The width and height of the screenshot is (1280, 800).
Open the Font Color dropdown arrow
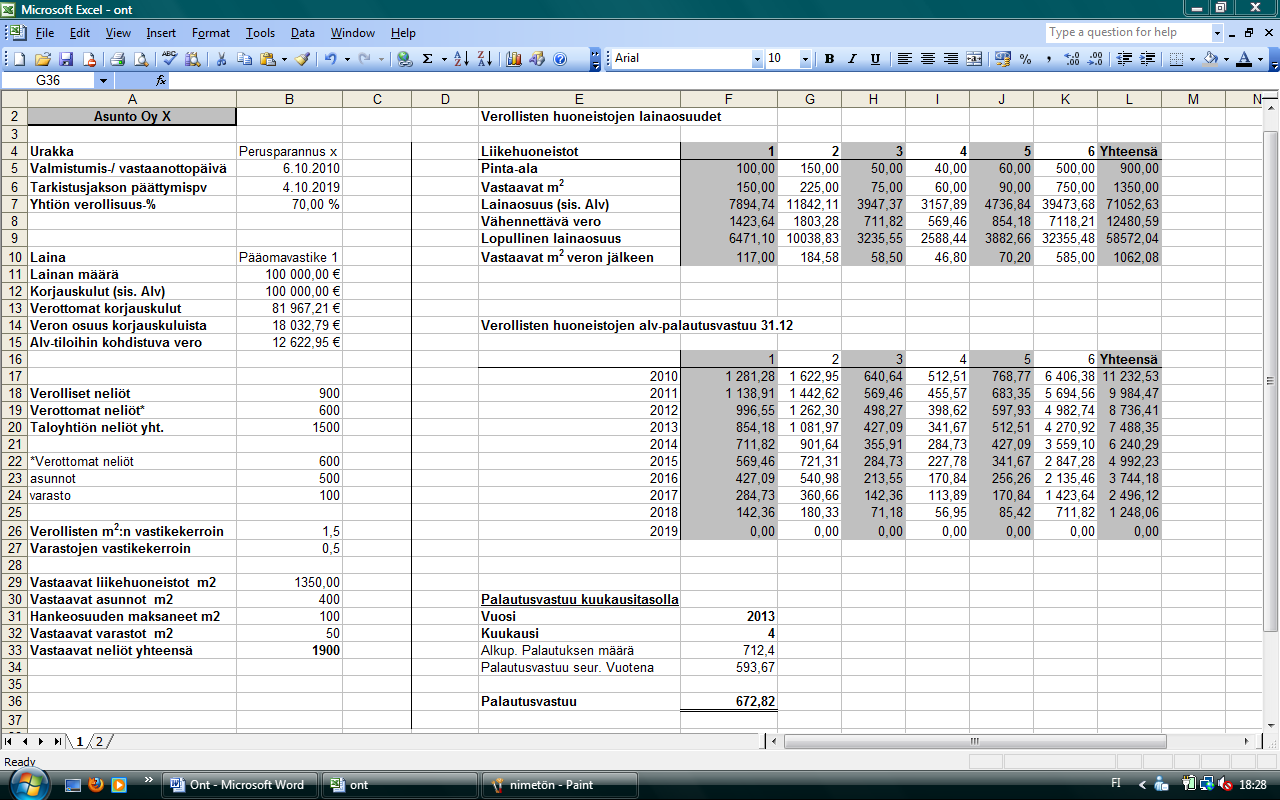point(1260,59)
